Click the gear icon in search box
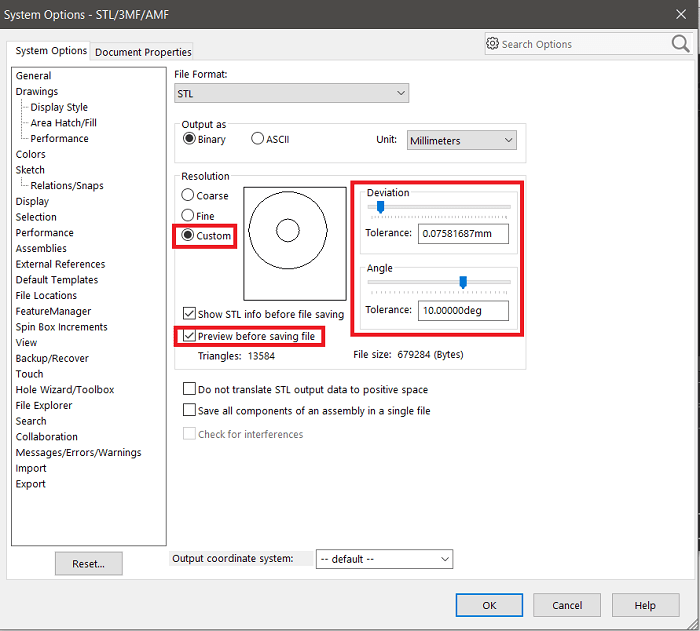Viewport: 700px width, 631px height. [492, 44]
